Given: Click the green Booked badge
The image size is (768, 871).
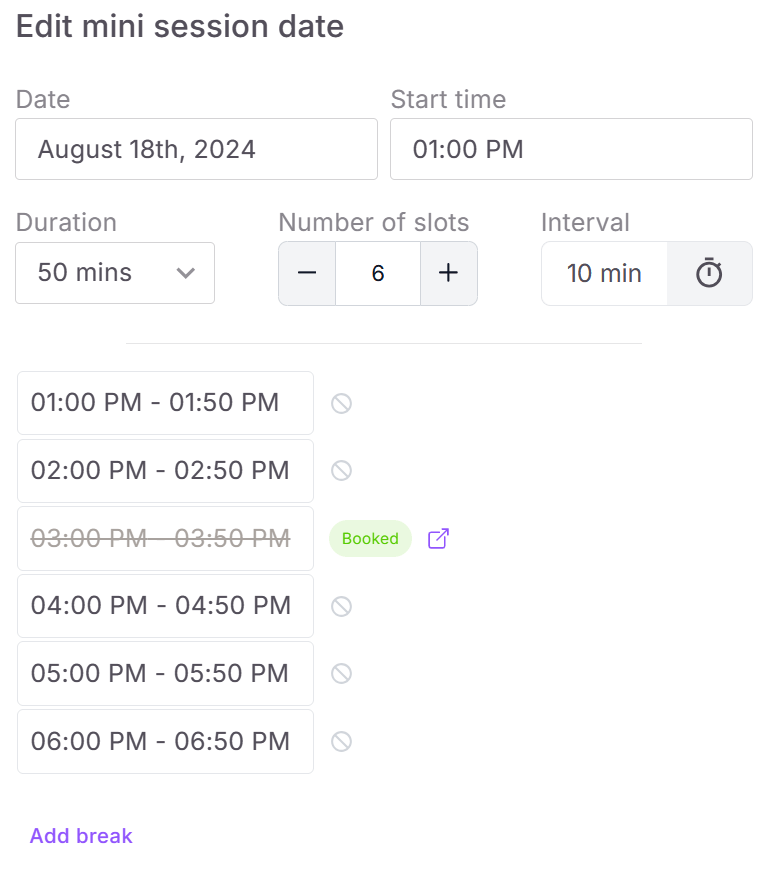Looking at the screenshot, I should pos(370,539).
